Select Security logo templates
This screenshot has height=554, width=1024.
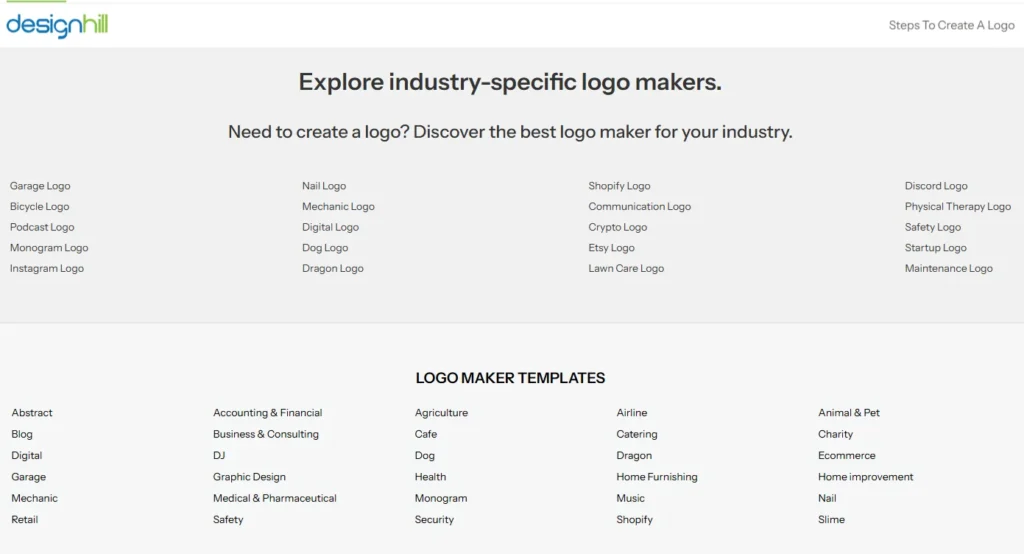pos(434,520)
